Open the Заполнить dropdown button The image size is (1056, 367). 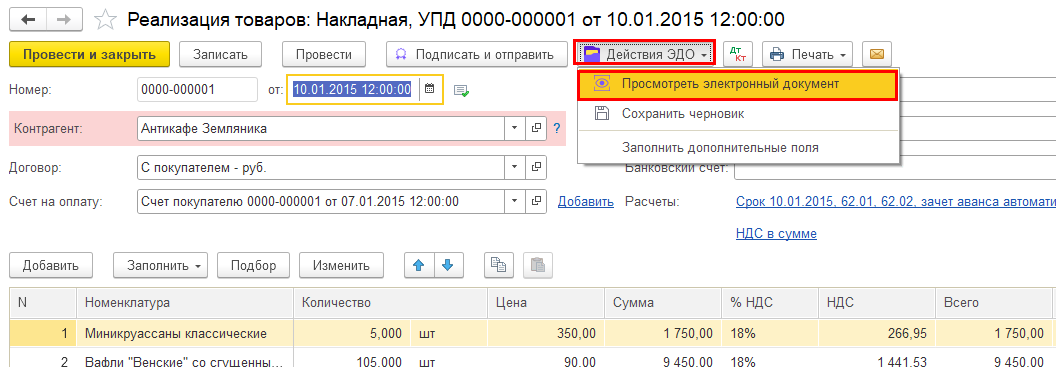[160, 265]
